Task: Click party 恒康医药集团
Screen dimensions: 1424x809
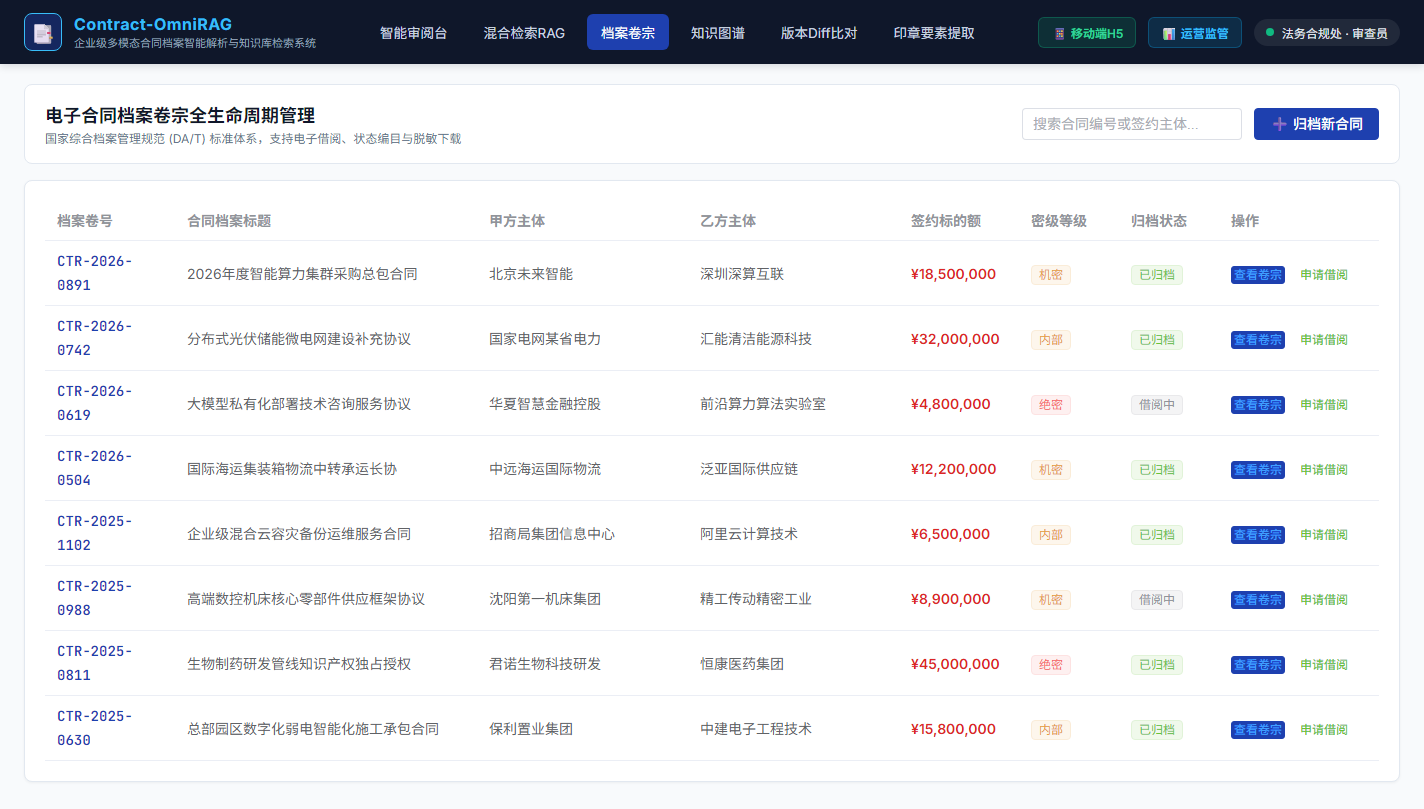Action: click(x=742, y=664)
